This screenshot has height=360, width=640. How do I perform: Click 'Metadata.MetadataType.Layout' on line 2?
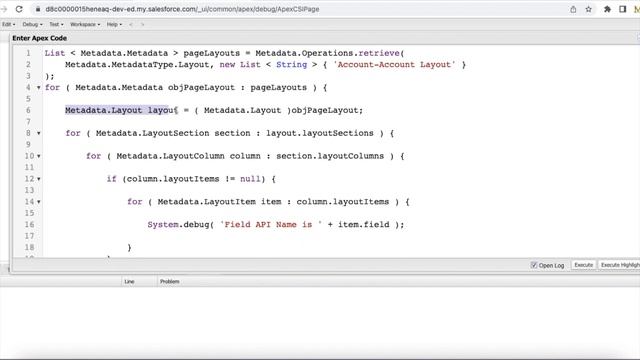tap(138, 64)
